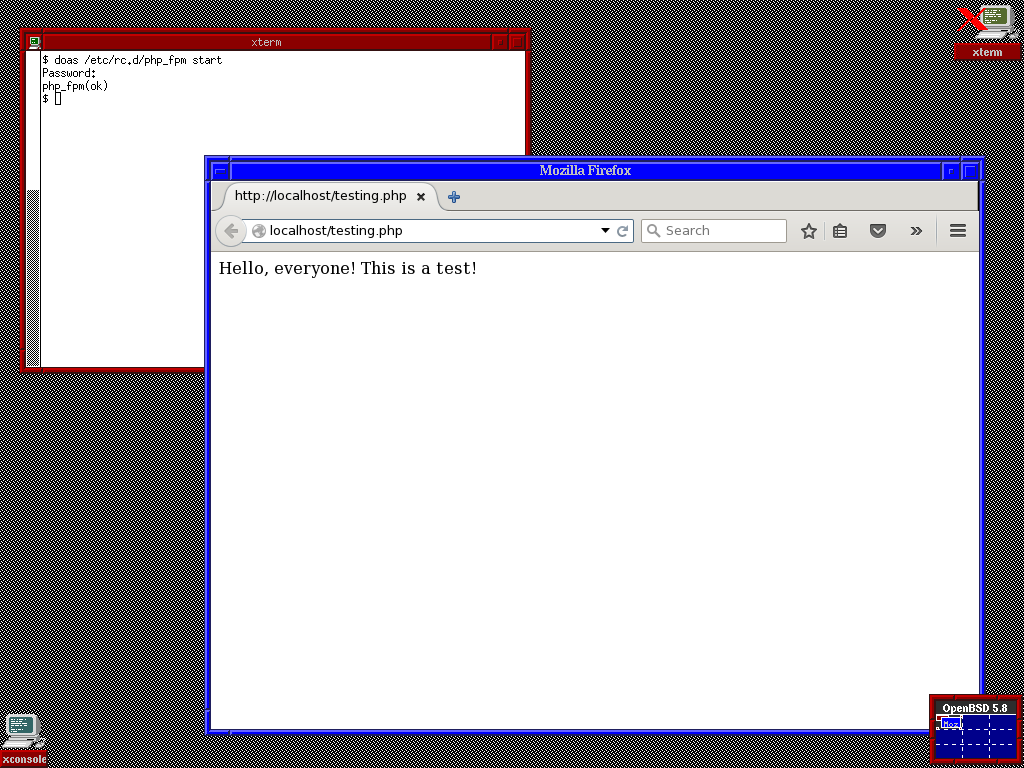Click the xconsole icon label
Image resolution: width=1024 pixels, height=768 pixels.
(24, 759)
